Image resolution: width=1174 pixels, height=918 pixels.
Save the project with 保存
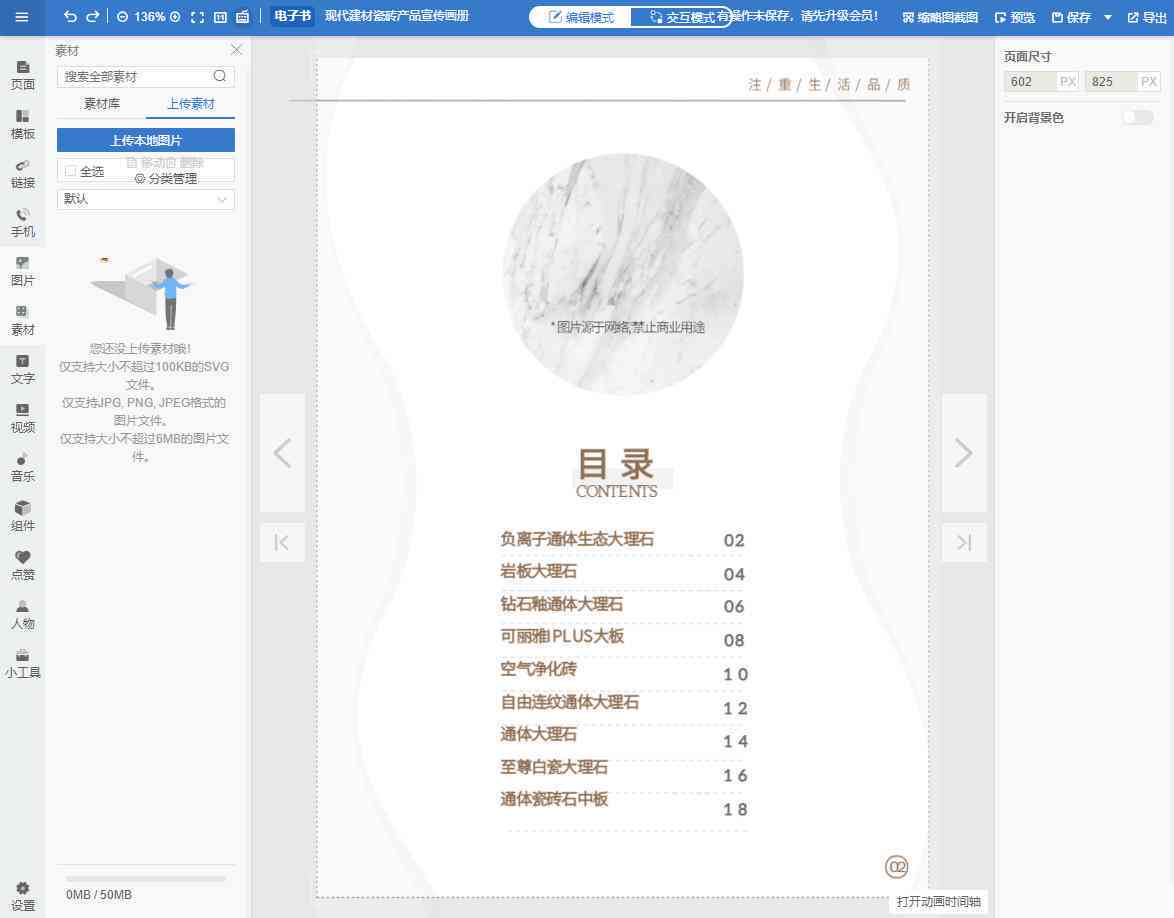pos(1071,17)
